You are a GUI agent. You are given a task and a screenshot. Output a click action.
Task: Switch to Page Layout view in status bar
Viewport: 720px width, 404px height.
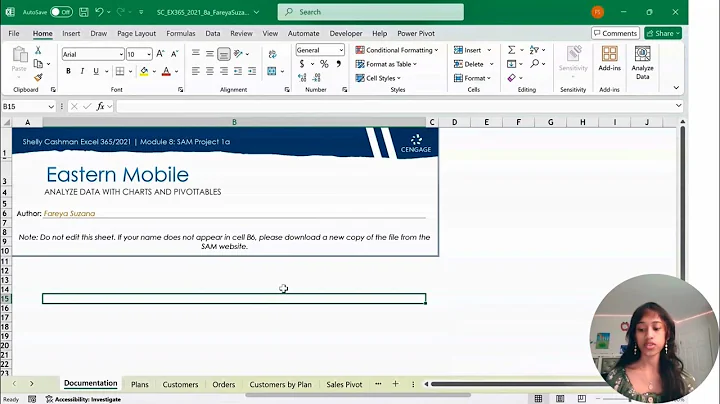tap(560, 398)
